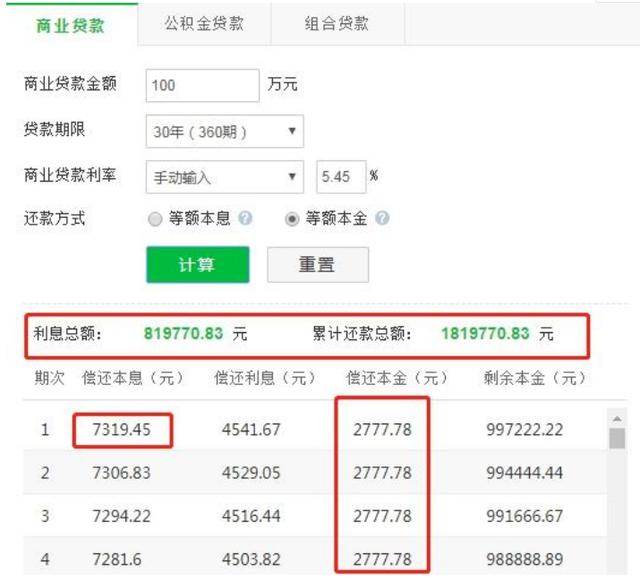Image resolution: width=640 pixels, height=581 pixels.
Task: Select the 组合贷款 tab
Action: [337, 24]
